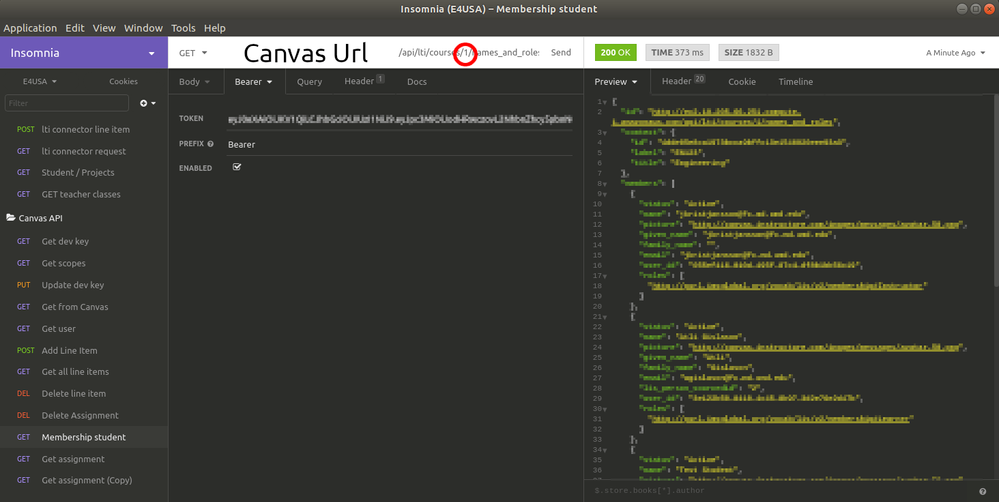The height and width of the screenshot is (502, 999).
Task: Open the Tools menu
Action: point(183,28)
